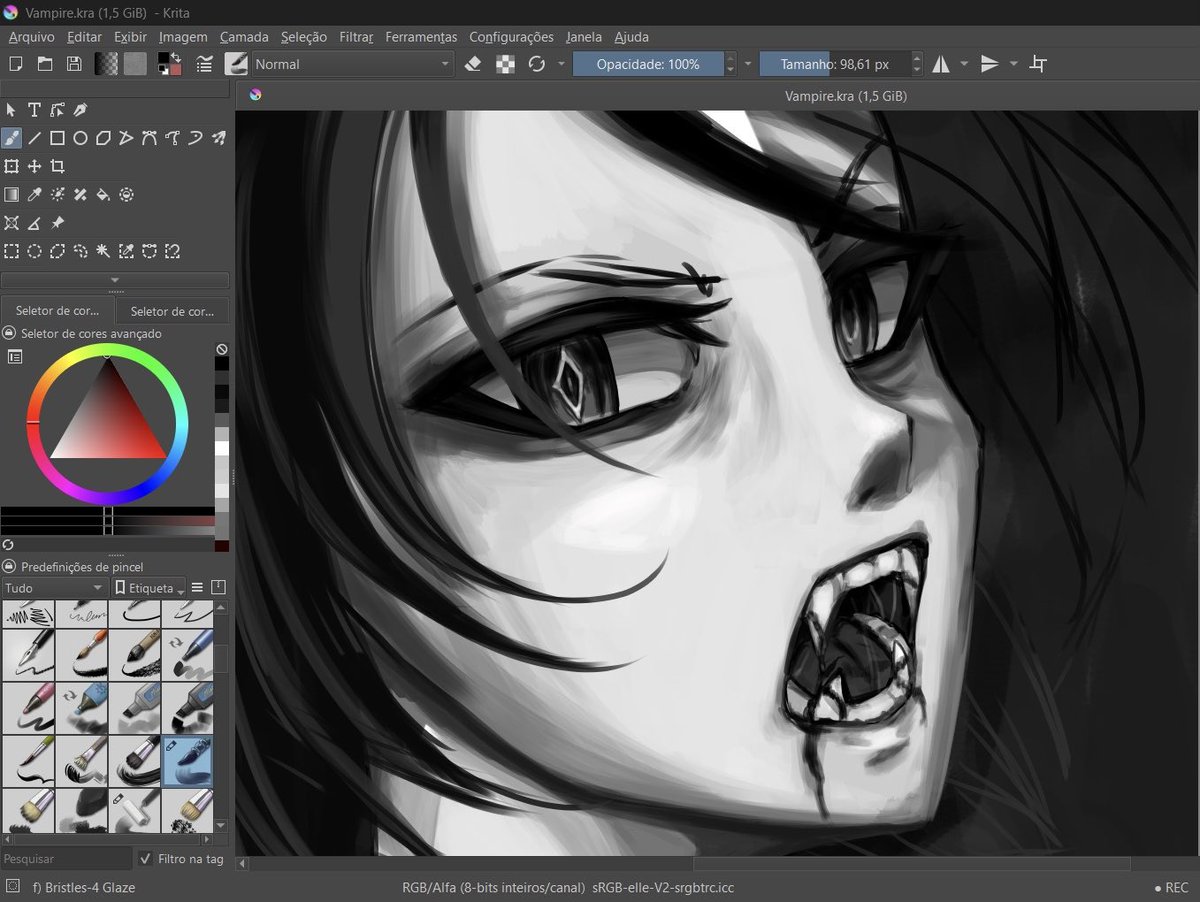Toggle the 'Filtro na tag' checkbox
Image resolution: width=1200 pixels, height=902 pixels.
tap(146, 859)
